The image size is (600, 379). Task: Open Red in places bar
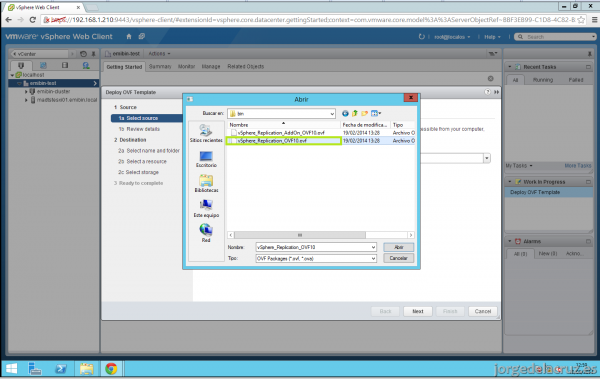pyautogui.click(x=206, y=233)
